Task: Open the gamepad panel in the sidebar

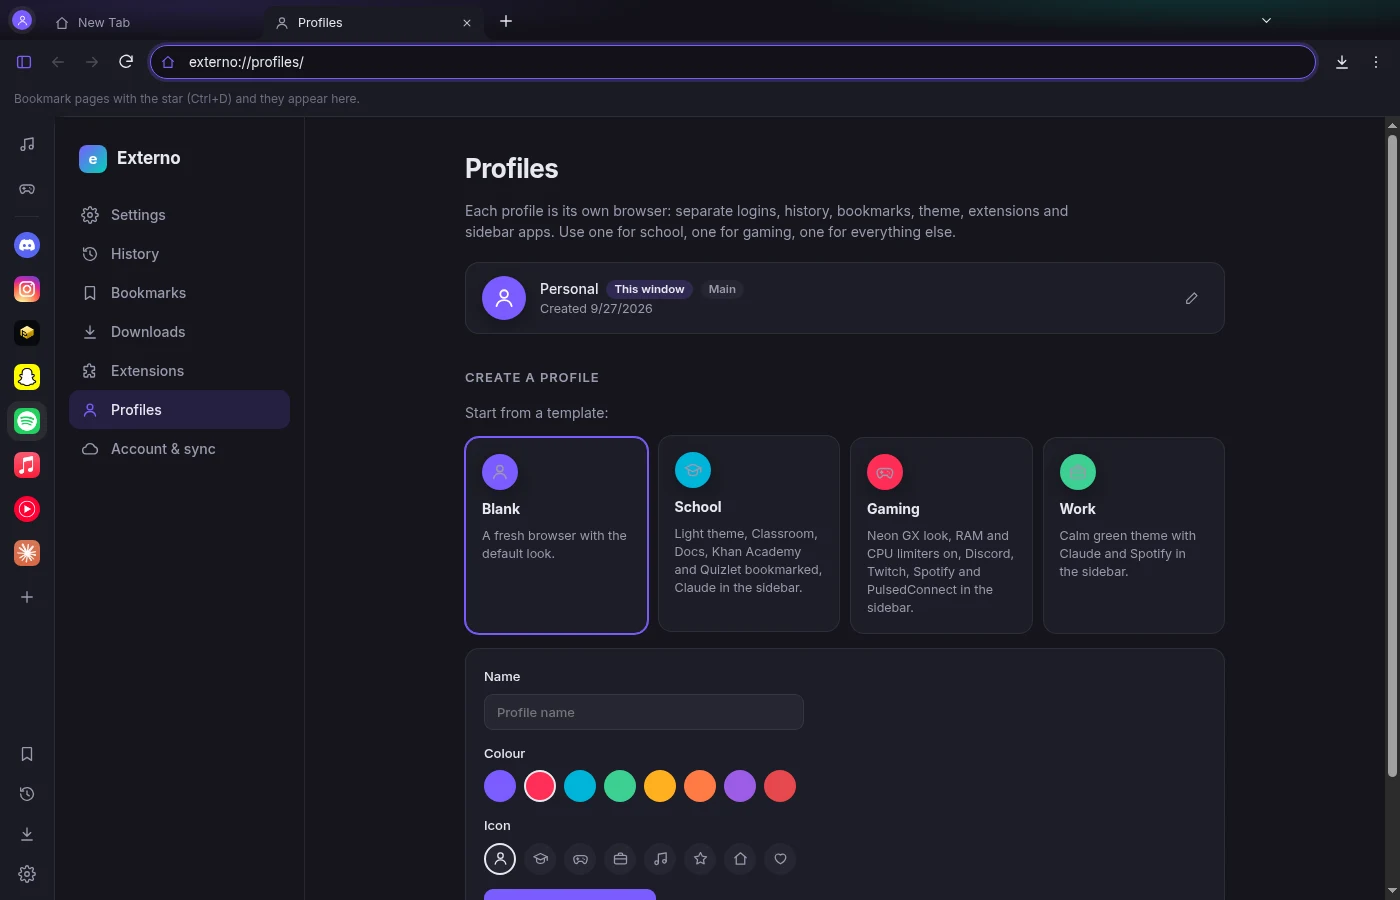Action: pyautogui.click(x=27, y=188)
